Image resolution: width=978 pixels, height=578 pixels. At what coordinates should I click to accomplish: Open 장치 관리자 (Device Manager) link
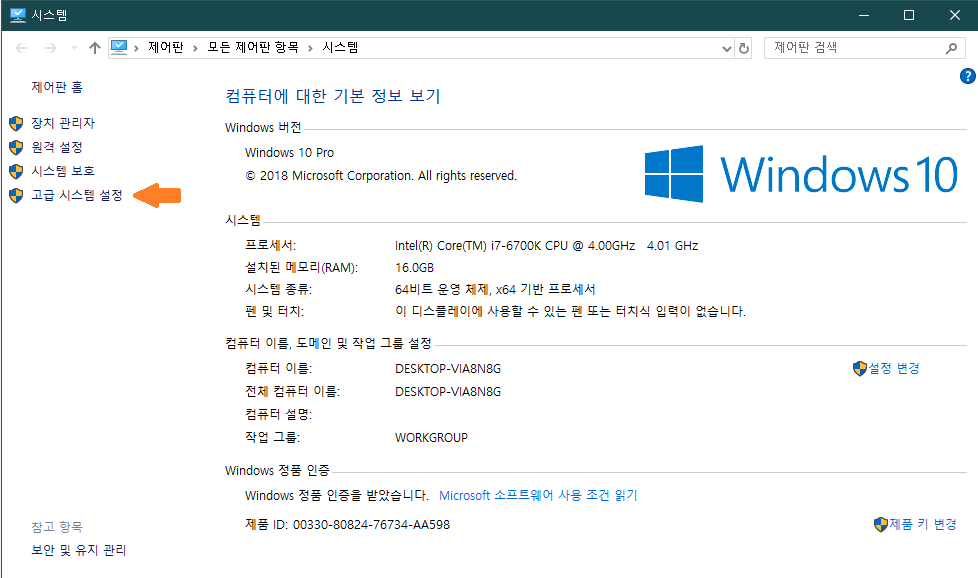pyautogui.click(x=63, y=123)
